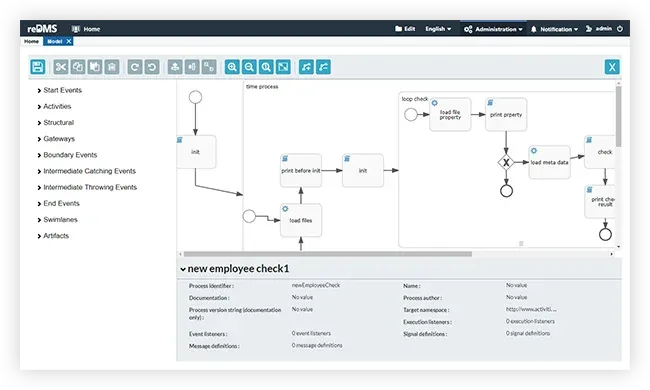Click the power logout icon

pyautogui.click(x=620, y=29)
